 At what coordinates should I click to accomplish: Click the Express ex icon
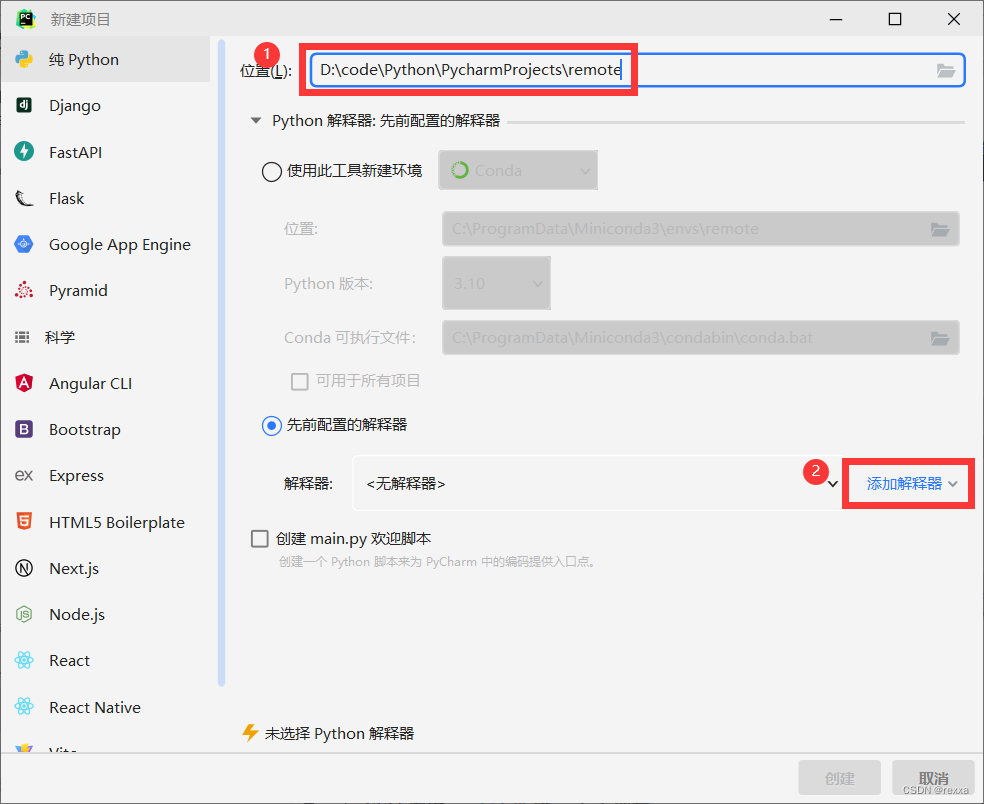pyautogui.click(x=24, y=475)
